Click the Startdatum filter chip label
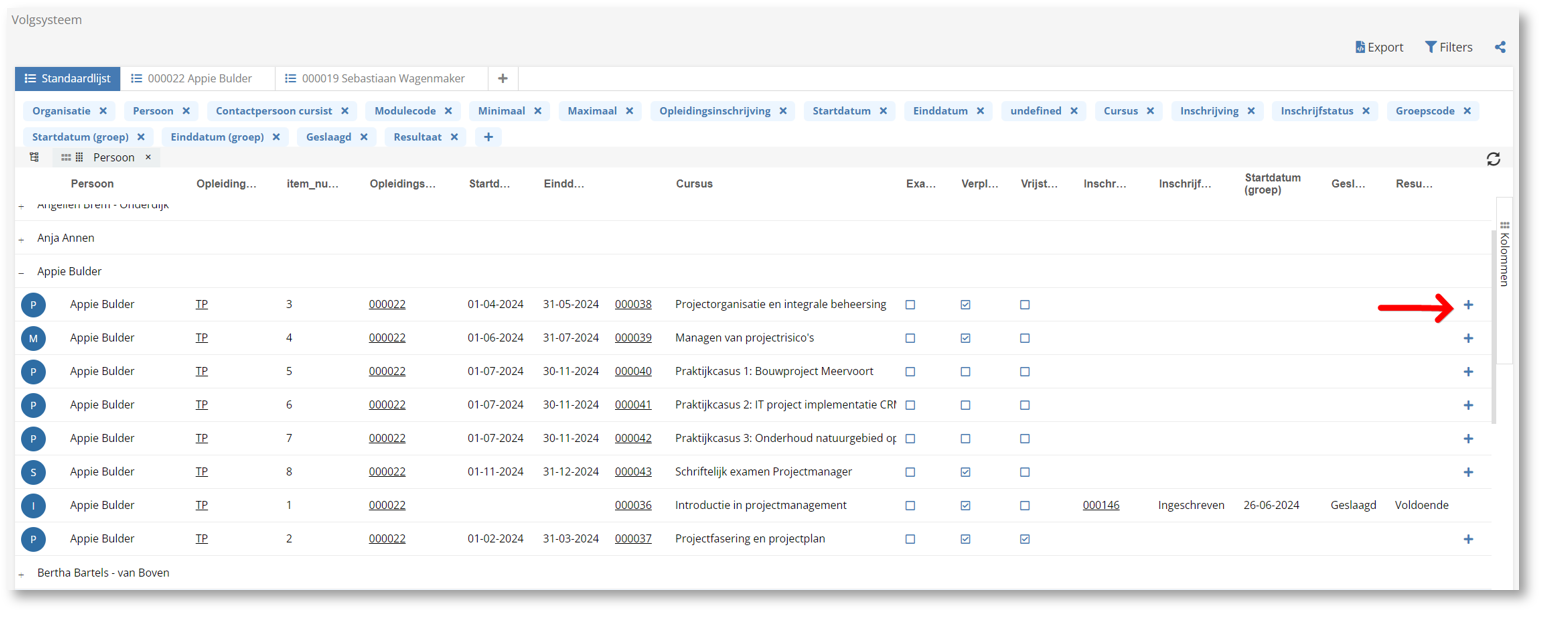The image size is (1564, 626). click(842, 111)
